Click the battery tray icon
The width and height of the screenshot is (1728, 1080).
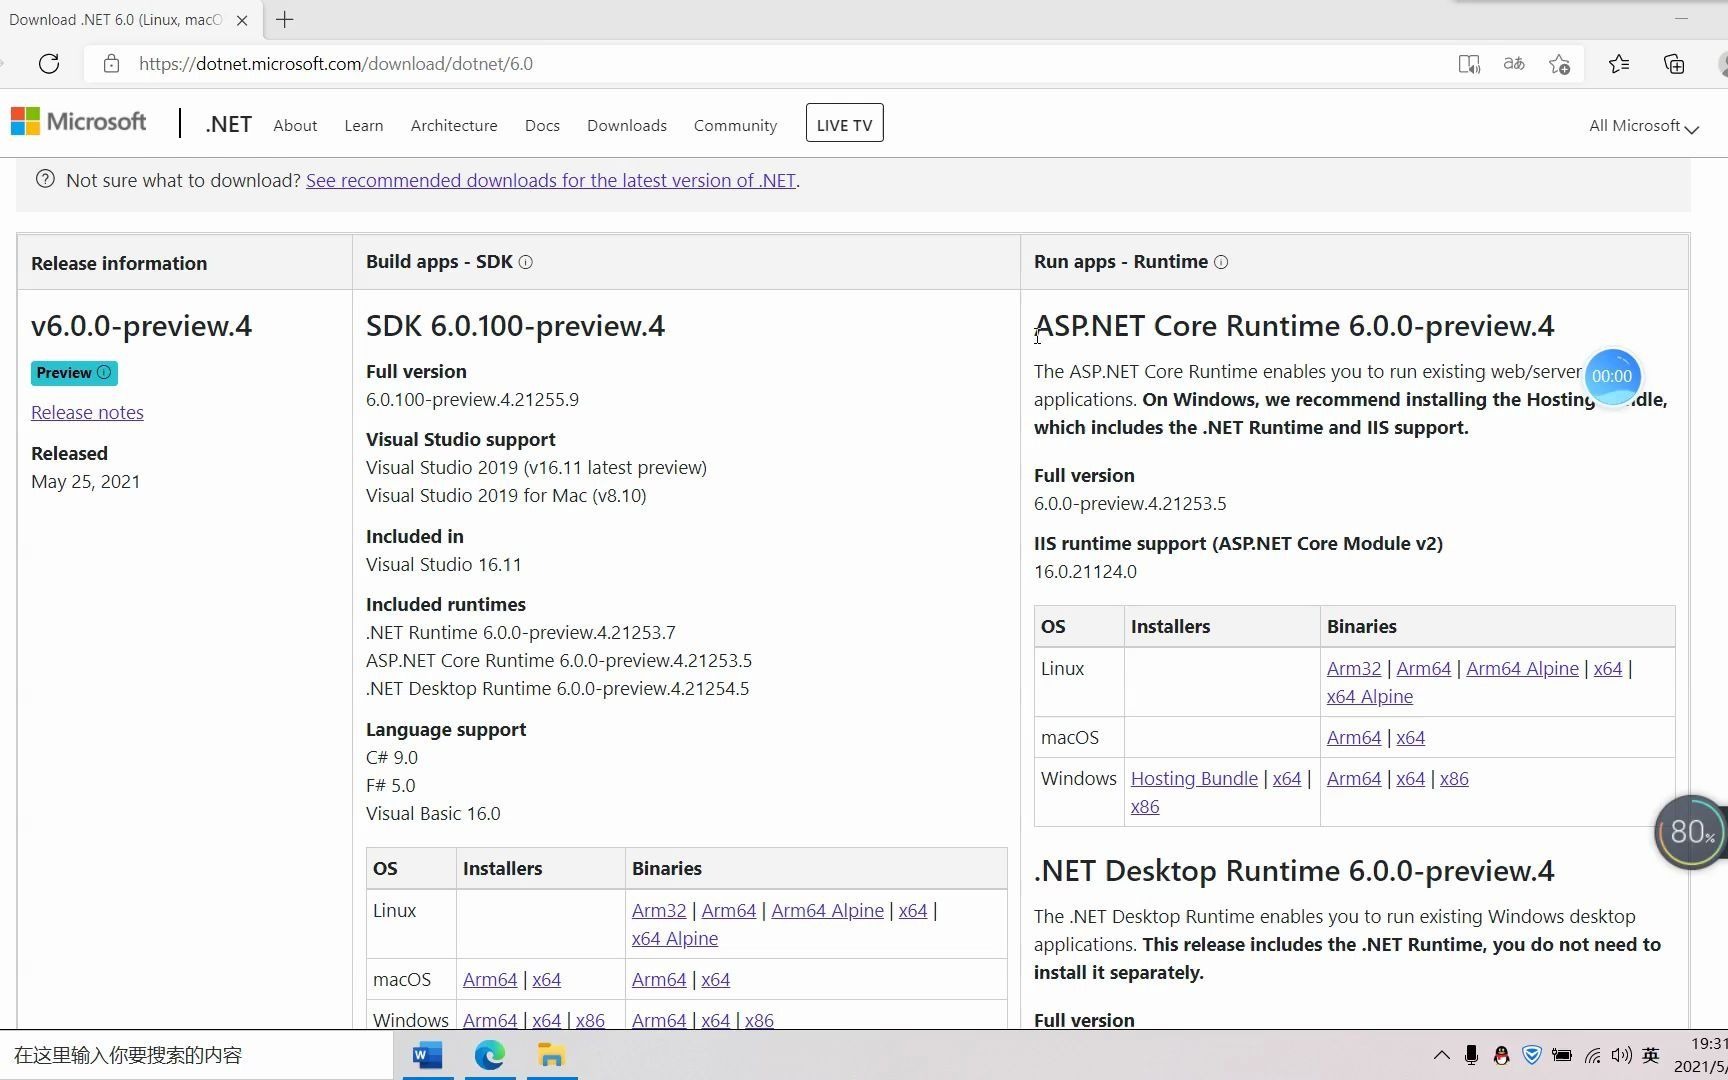[1561, 1055]
